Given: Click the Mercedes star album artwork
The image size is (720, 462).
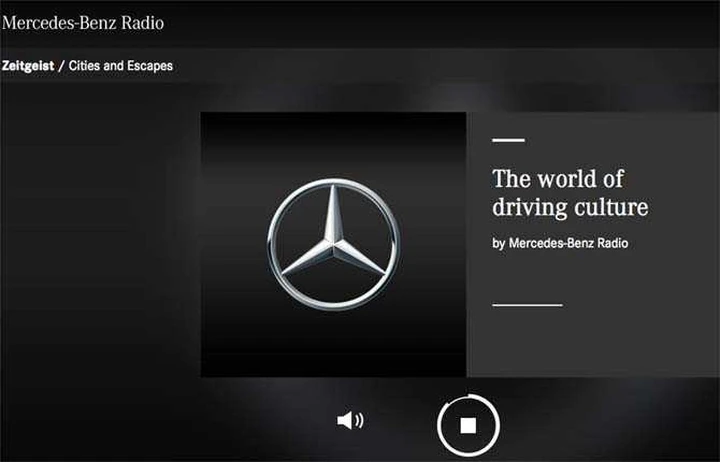Looking at the screenshot, I should click(x=333, y=244).
